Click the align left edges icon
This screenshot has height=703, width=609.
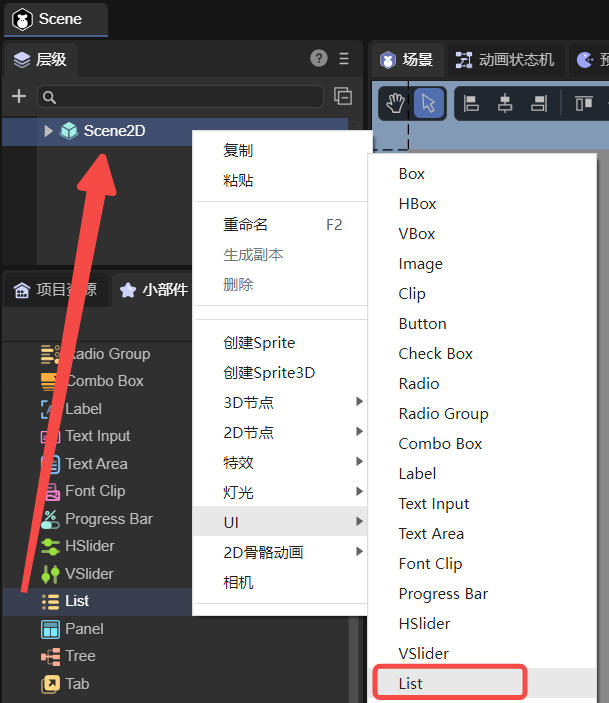point(472,103)
